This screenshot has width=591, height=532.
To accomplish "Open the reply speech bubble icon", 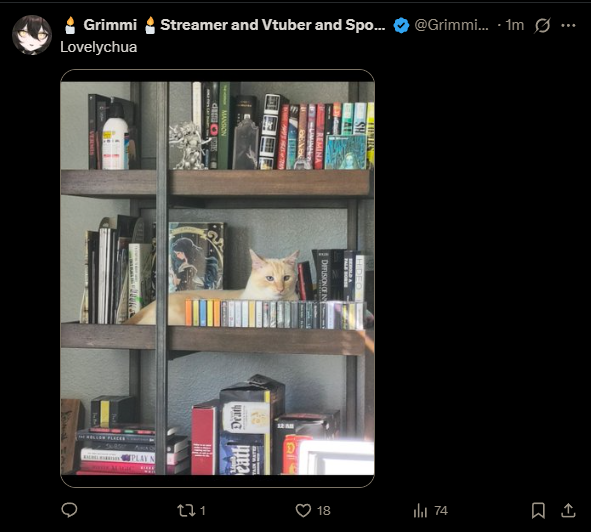I will pos(69,510).
